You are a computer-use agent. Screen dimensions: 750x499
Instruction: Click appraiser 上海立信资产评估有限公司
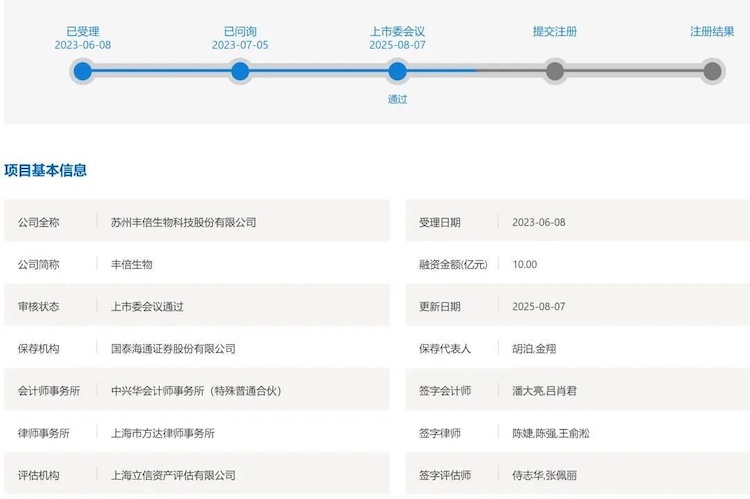(x=173, y=475)
